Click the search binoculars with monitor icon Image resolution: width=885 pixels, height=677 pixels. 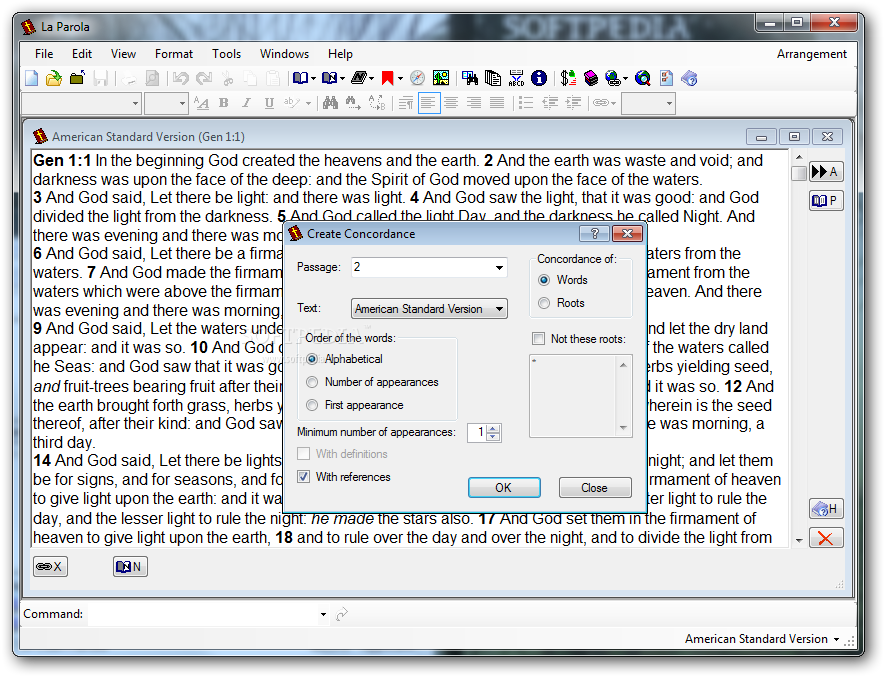pyautogui.click(x=470, y=78)
